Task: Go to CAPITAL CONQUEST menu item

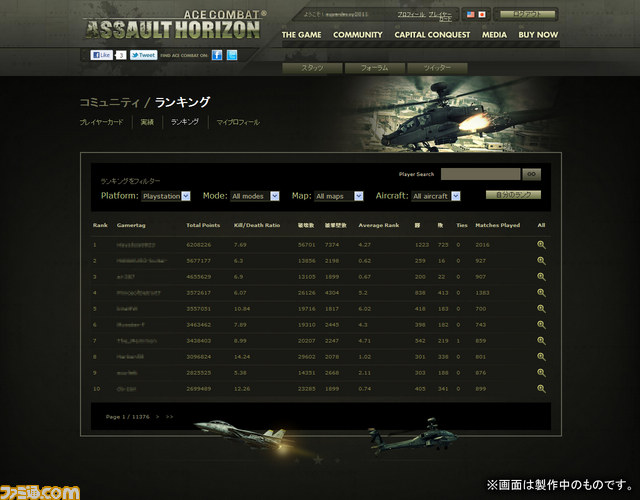Action: click(x=432, y=35)
